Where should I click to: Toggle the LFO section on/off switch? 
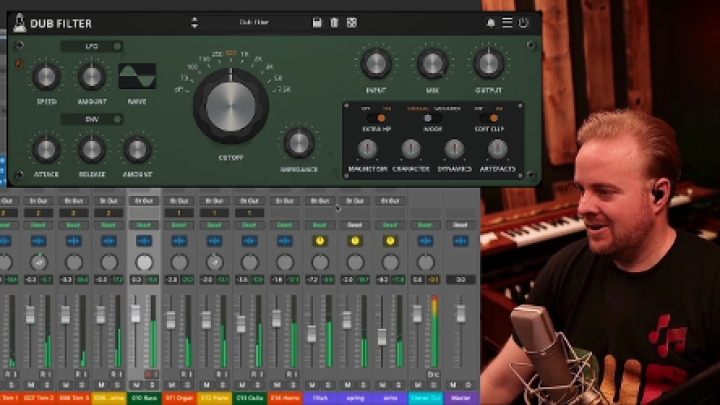click(117, 46)
